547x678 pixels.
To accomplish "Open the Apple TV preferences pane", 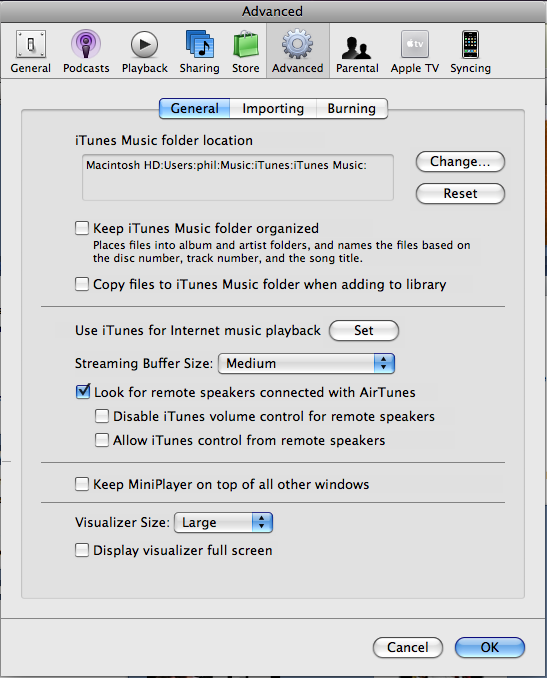I will coord(415,51).
